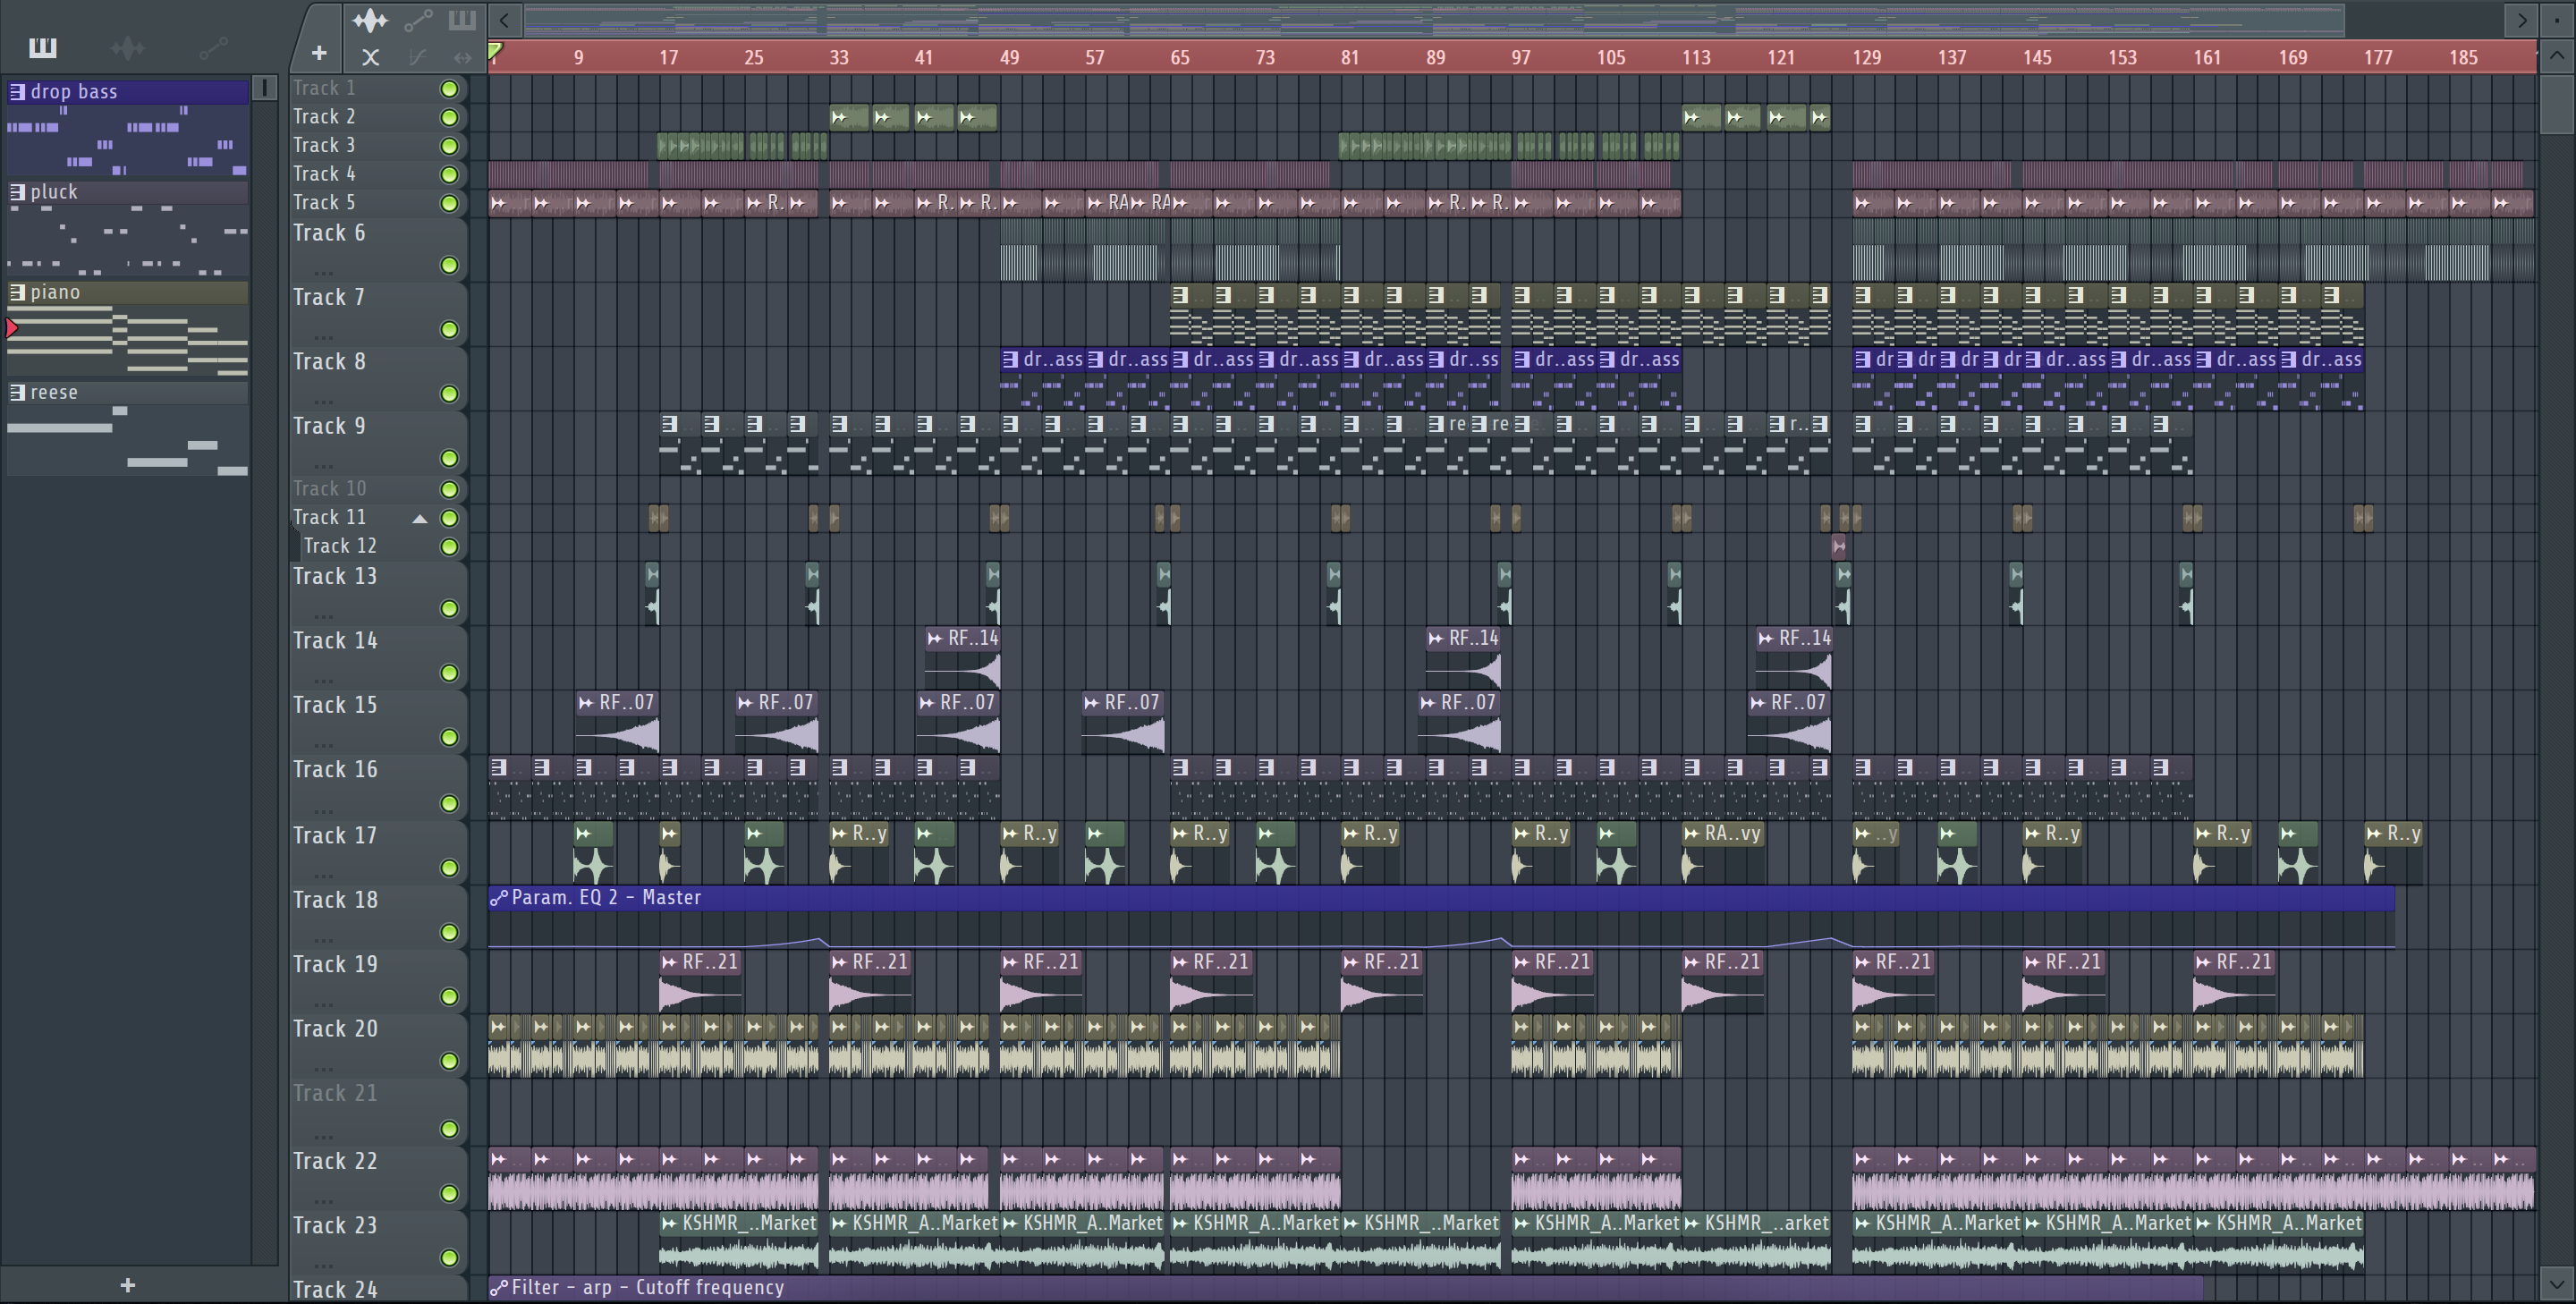
Task: Select the automation clips filter in the picker panel
Action: coord(213,47)
